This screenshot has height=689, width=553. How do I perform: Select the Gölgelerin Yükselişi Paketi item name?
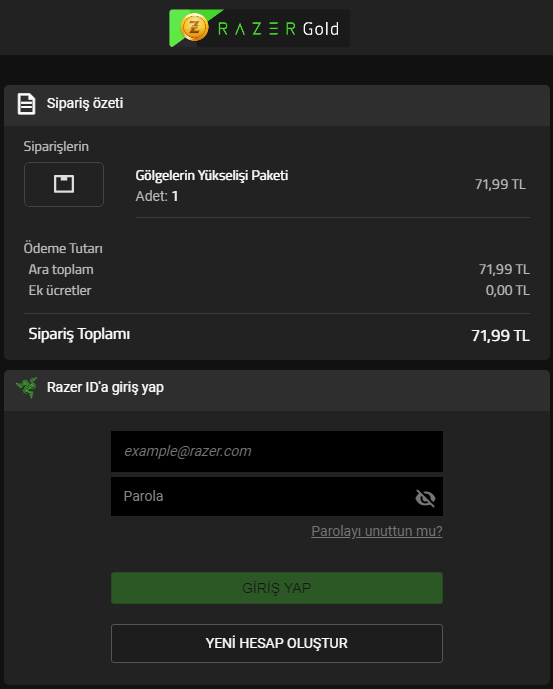tap(211, 175)
